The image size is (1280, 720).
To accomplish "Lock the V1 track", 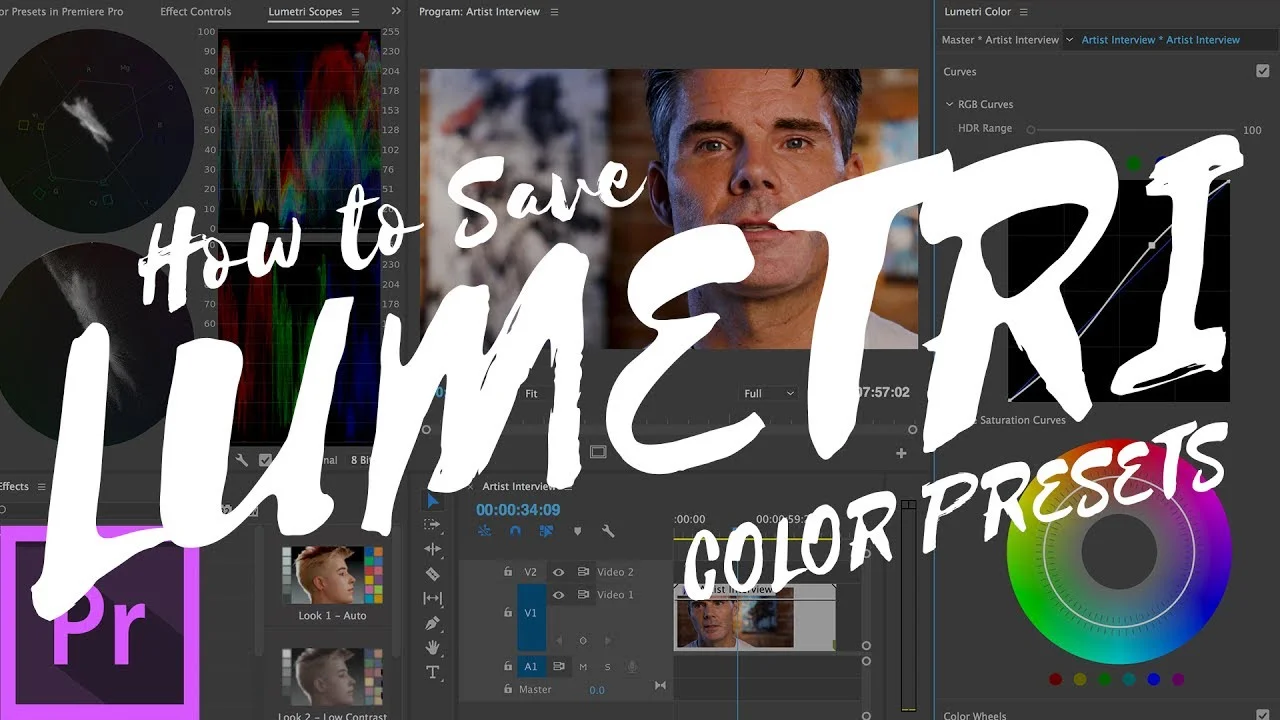I will point(508,612).
